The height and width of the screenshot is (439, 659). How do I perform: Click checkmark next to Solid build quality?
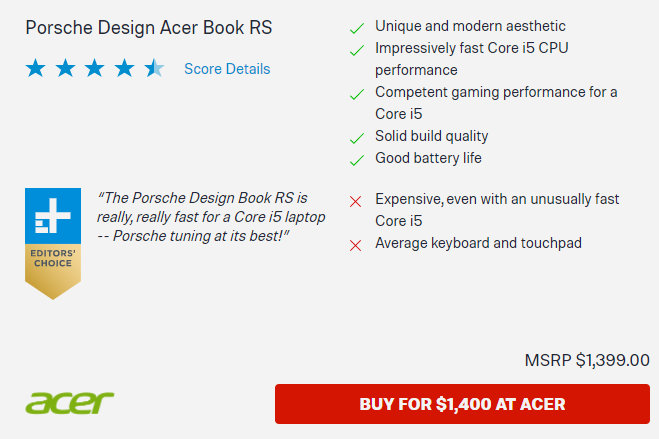tap(356, 138)
